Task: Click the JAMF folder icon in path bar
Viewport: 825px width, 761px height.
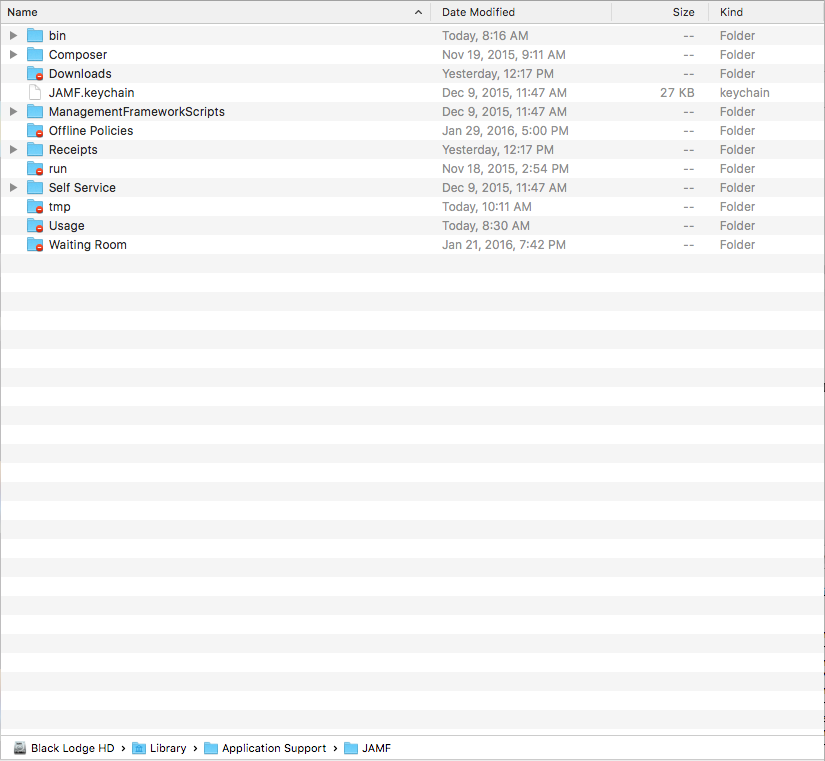Action: click(x=351, y=748)
